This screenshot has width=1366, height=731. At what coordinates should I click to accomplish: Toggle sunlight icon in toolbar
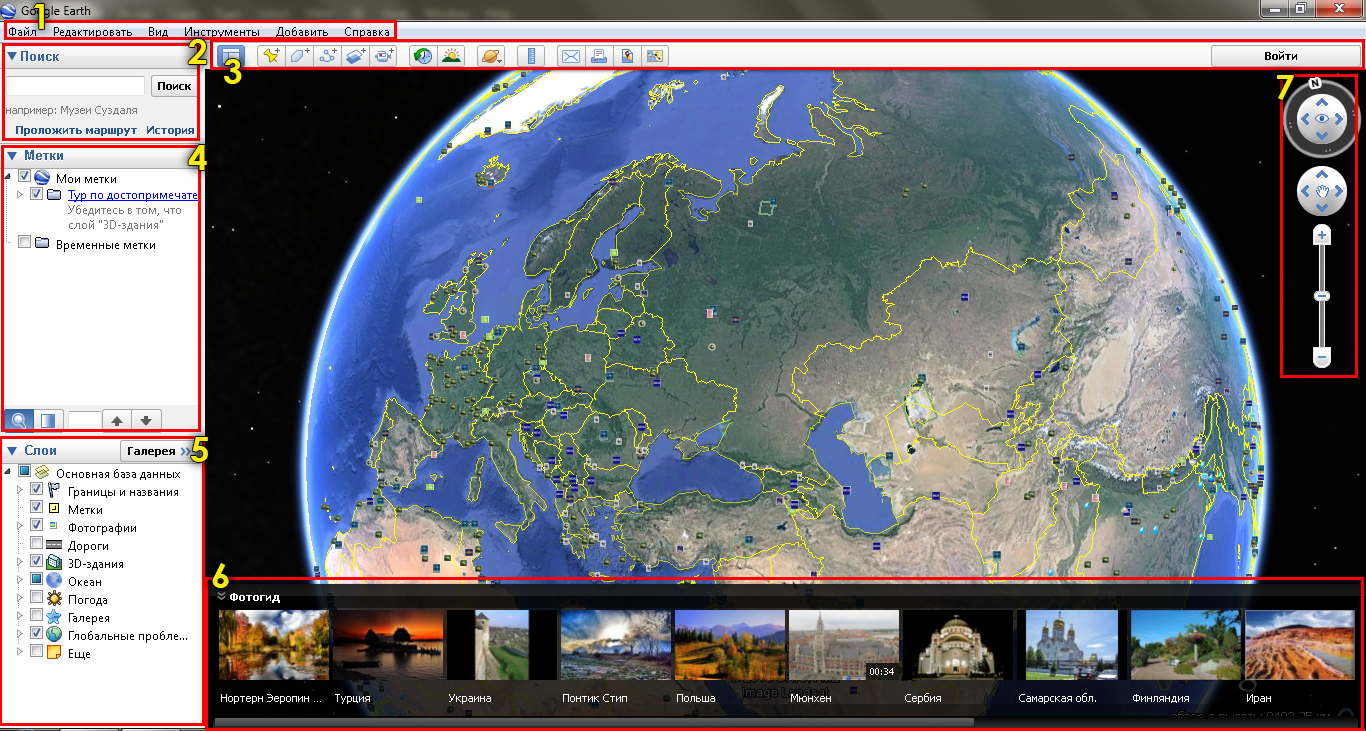tap(451, 56)
